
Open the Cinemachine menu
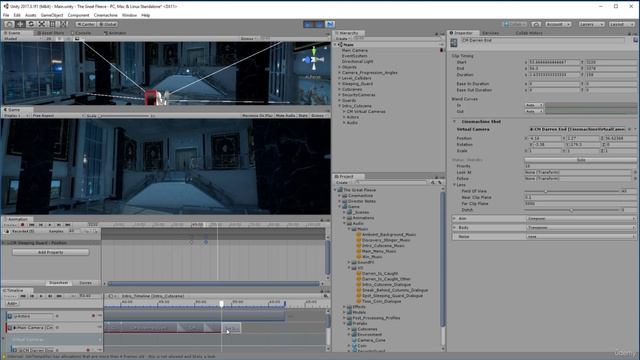105,15
